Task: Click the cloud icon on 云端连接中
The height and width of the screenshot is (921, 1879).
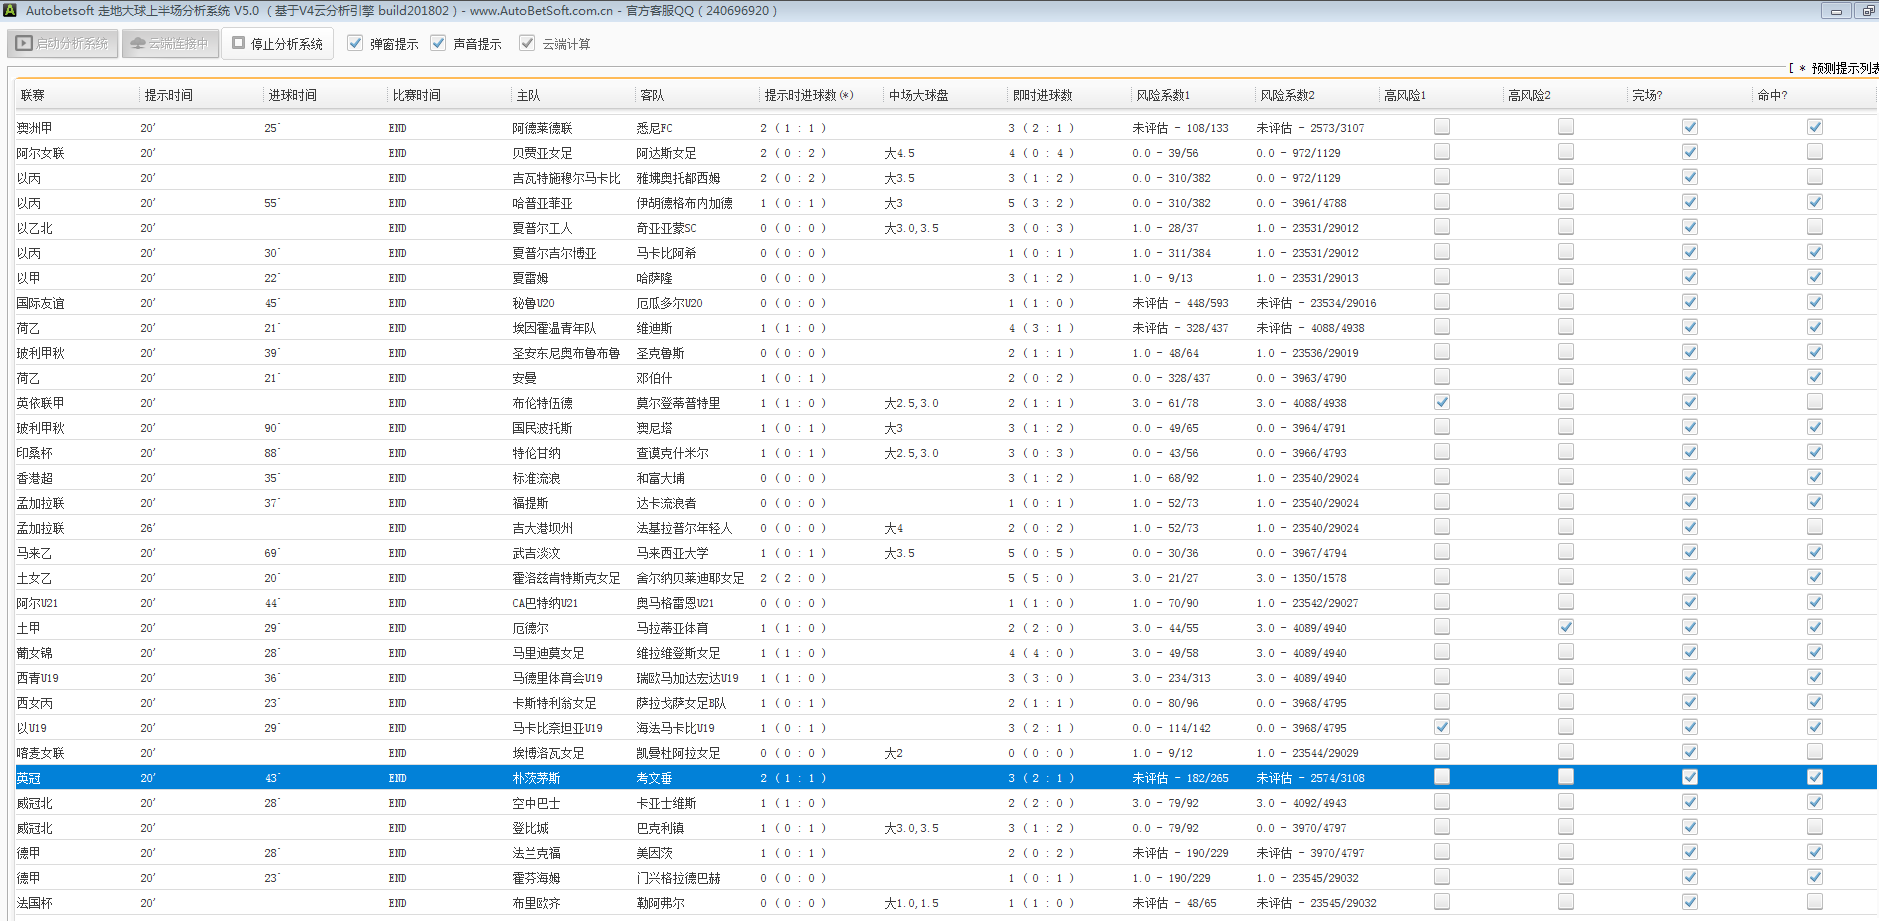Action: [x=138, y=44]
